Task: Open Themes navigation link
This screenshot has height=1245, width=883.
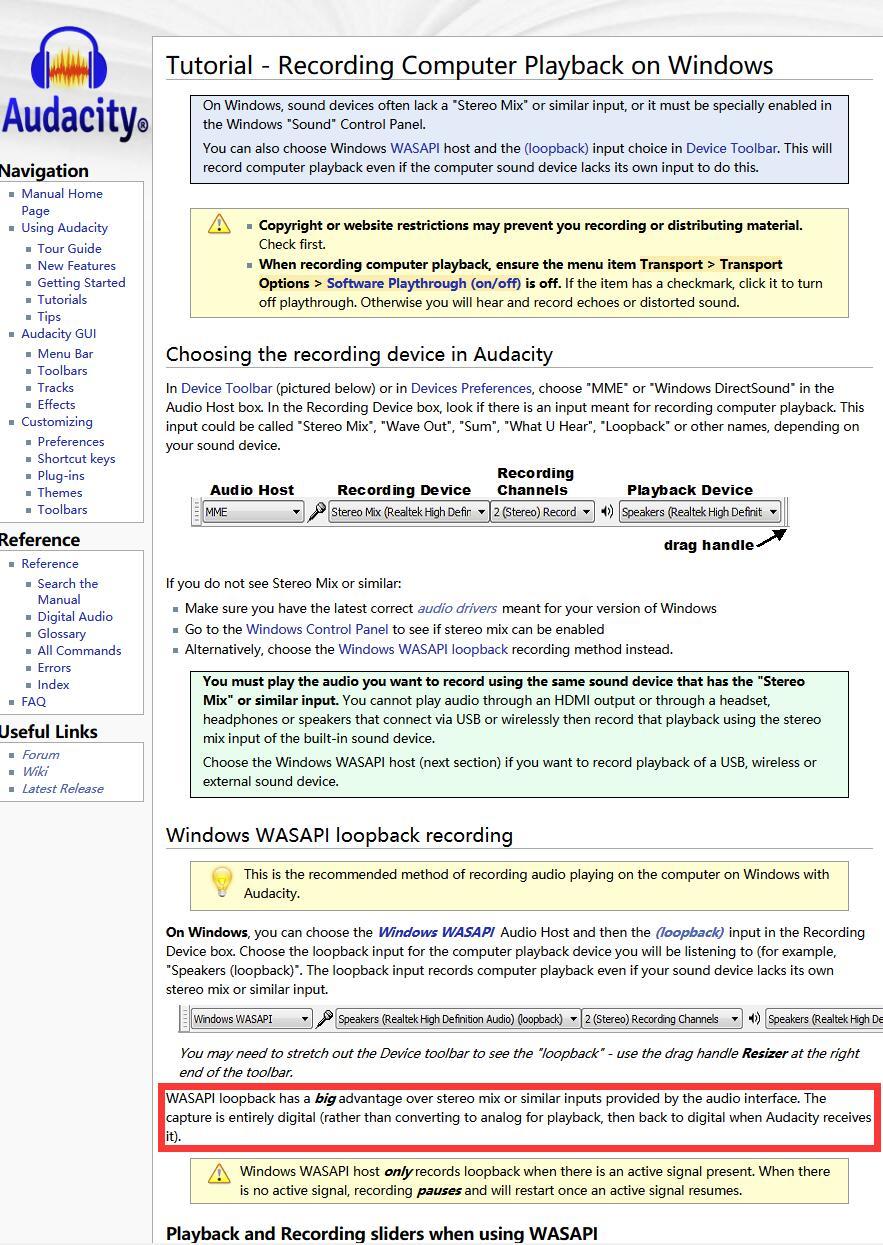Action: pyautogui.click(x=60, y=493)
